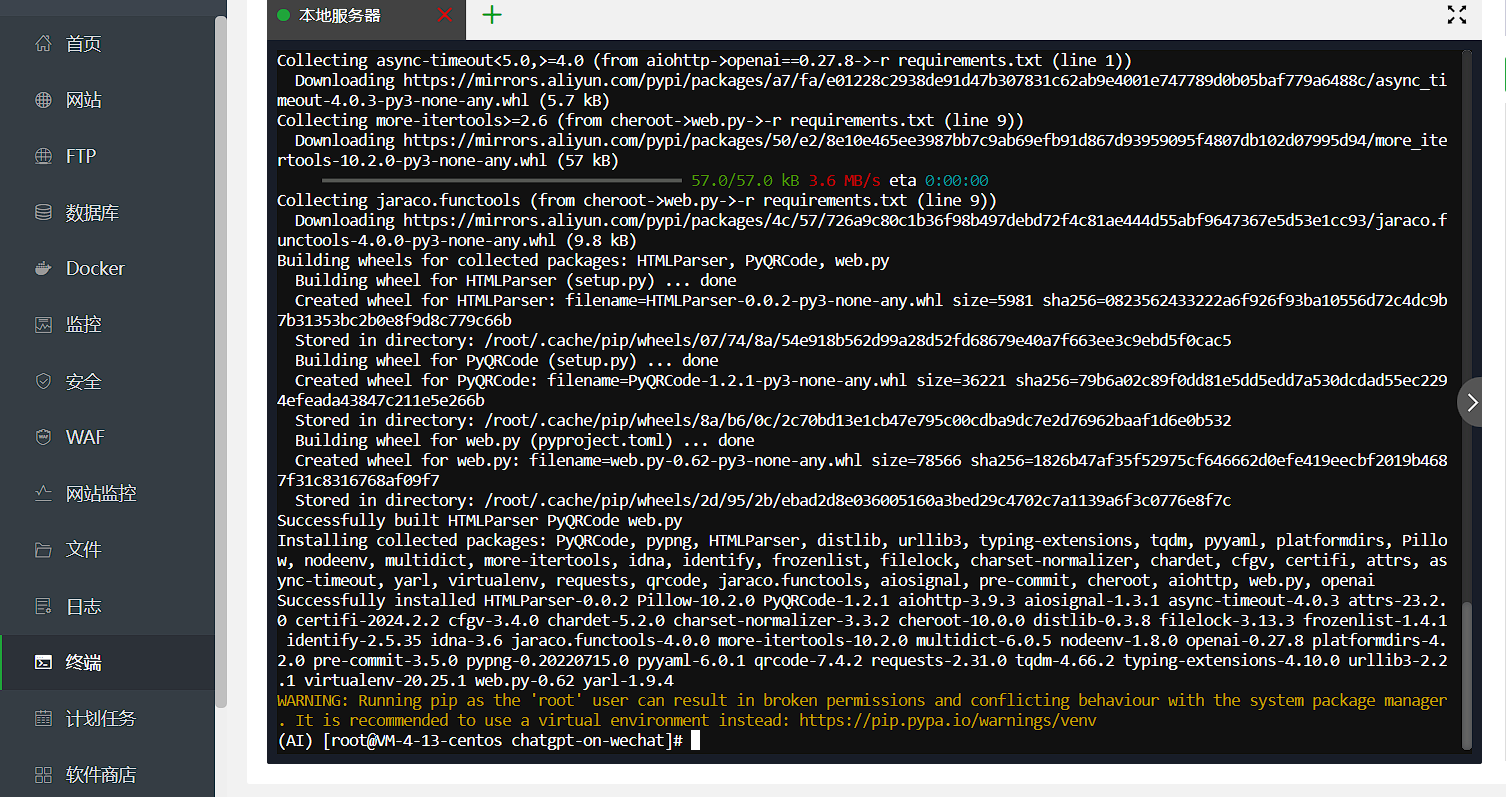The image size is (1506, 797).
Task: Open 软件商店 menu item
Action: coord(107,774)
